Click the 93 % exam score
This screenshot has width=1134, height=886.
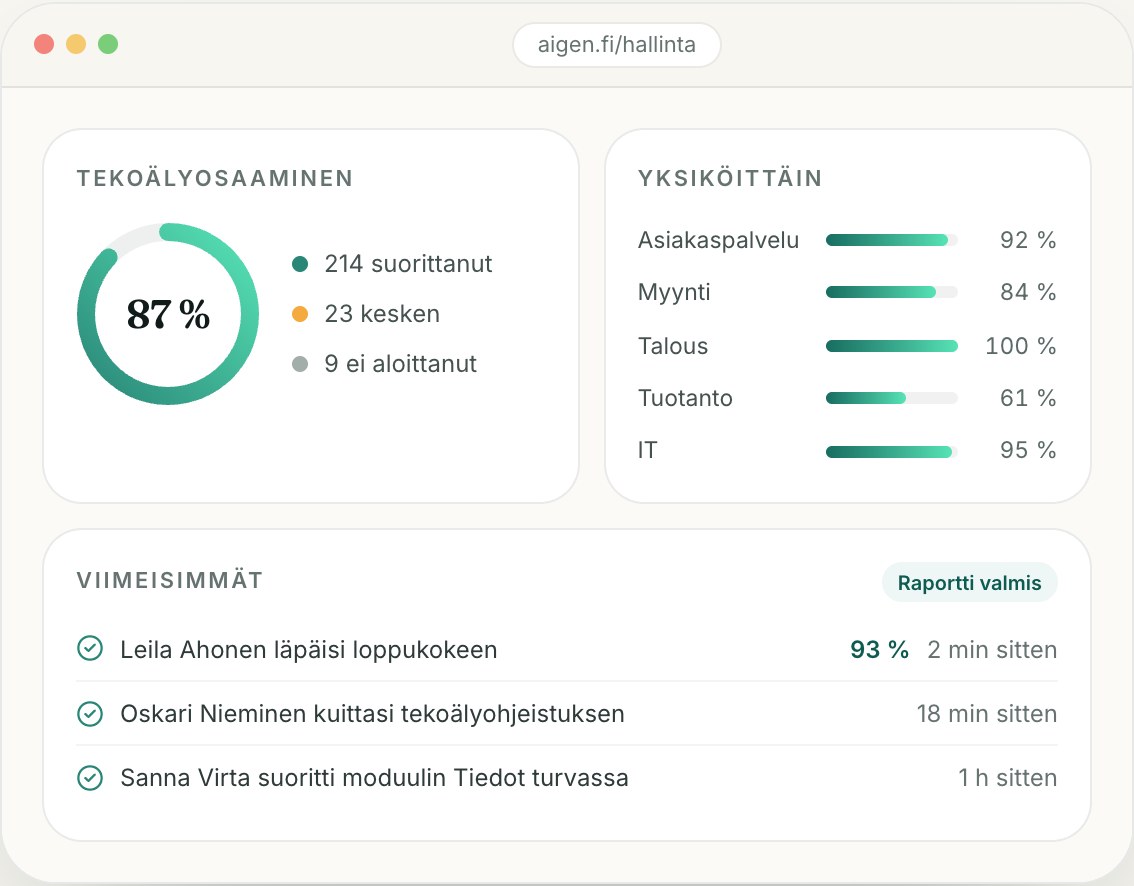click(x=879, y=649)
